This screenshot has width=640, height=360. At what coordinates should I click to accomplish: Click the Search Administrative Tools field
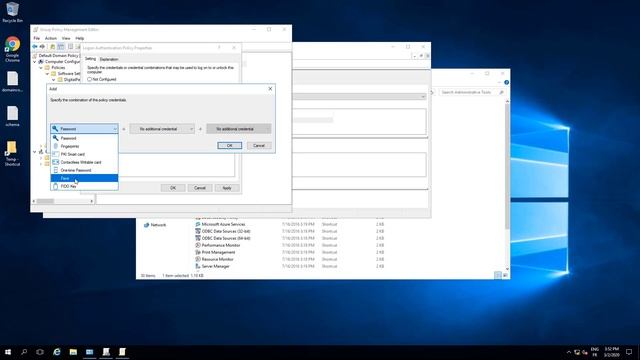click(x=472, y=92)
